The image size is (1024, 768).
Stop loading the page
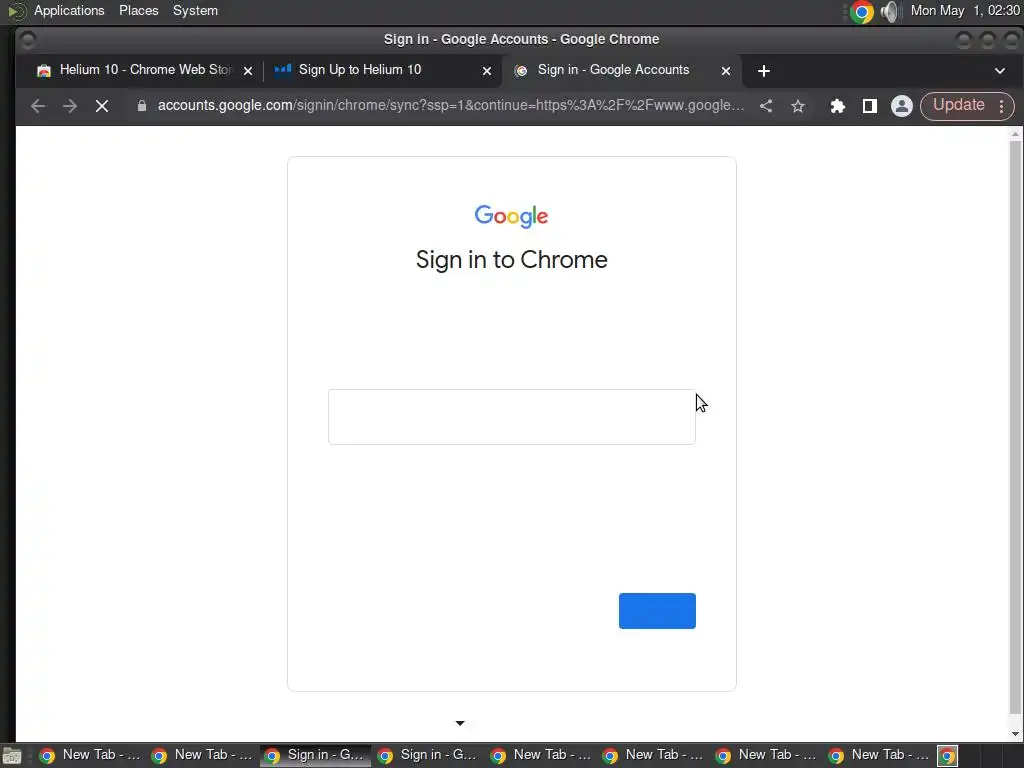click(x=102, y=106)
